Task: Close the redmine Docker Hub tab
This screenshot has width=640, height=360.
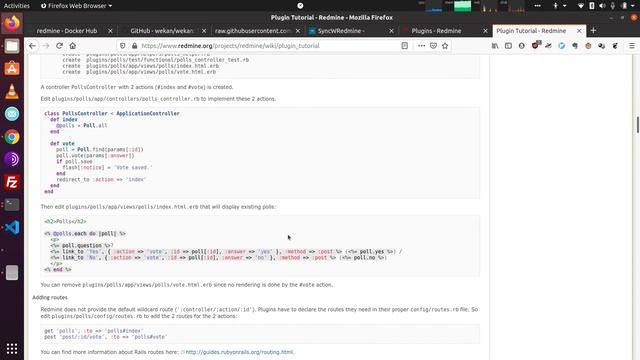Action: [x=110, y=31]
